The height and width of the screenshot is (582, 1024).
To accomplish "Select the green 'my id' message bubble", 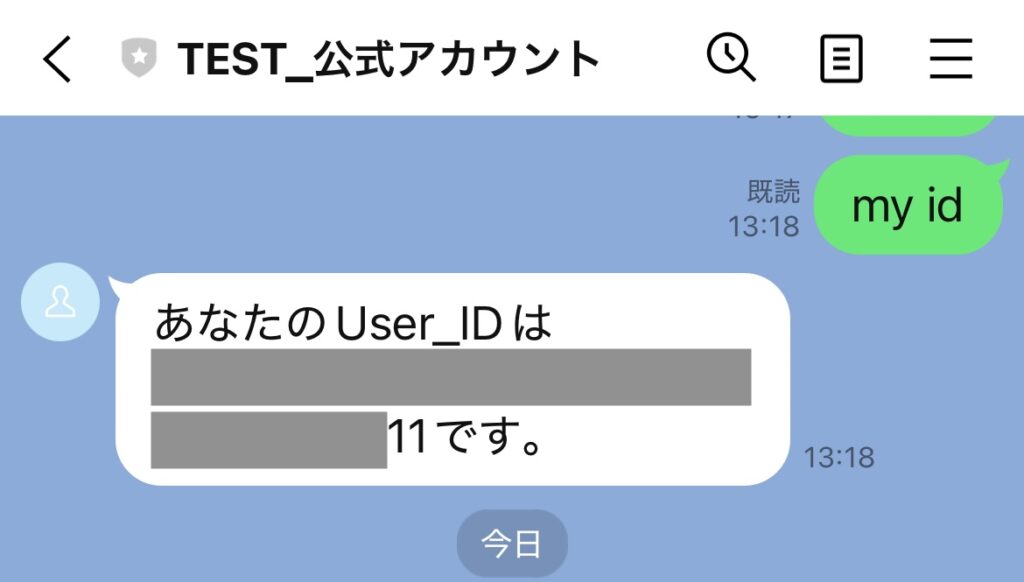I will point(908,204).
